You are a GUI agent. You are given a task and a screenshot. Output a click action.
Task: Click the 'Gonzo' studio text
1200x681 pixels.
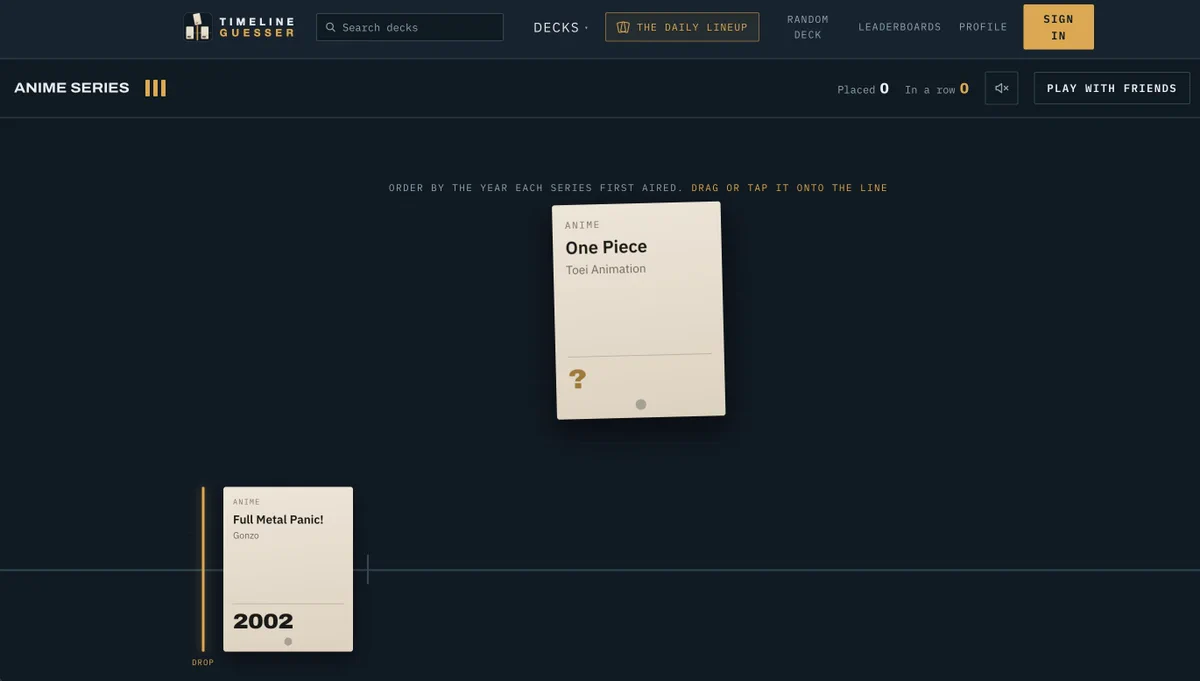click(246, 536)
